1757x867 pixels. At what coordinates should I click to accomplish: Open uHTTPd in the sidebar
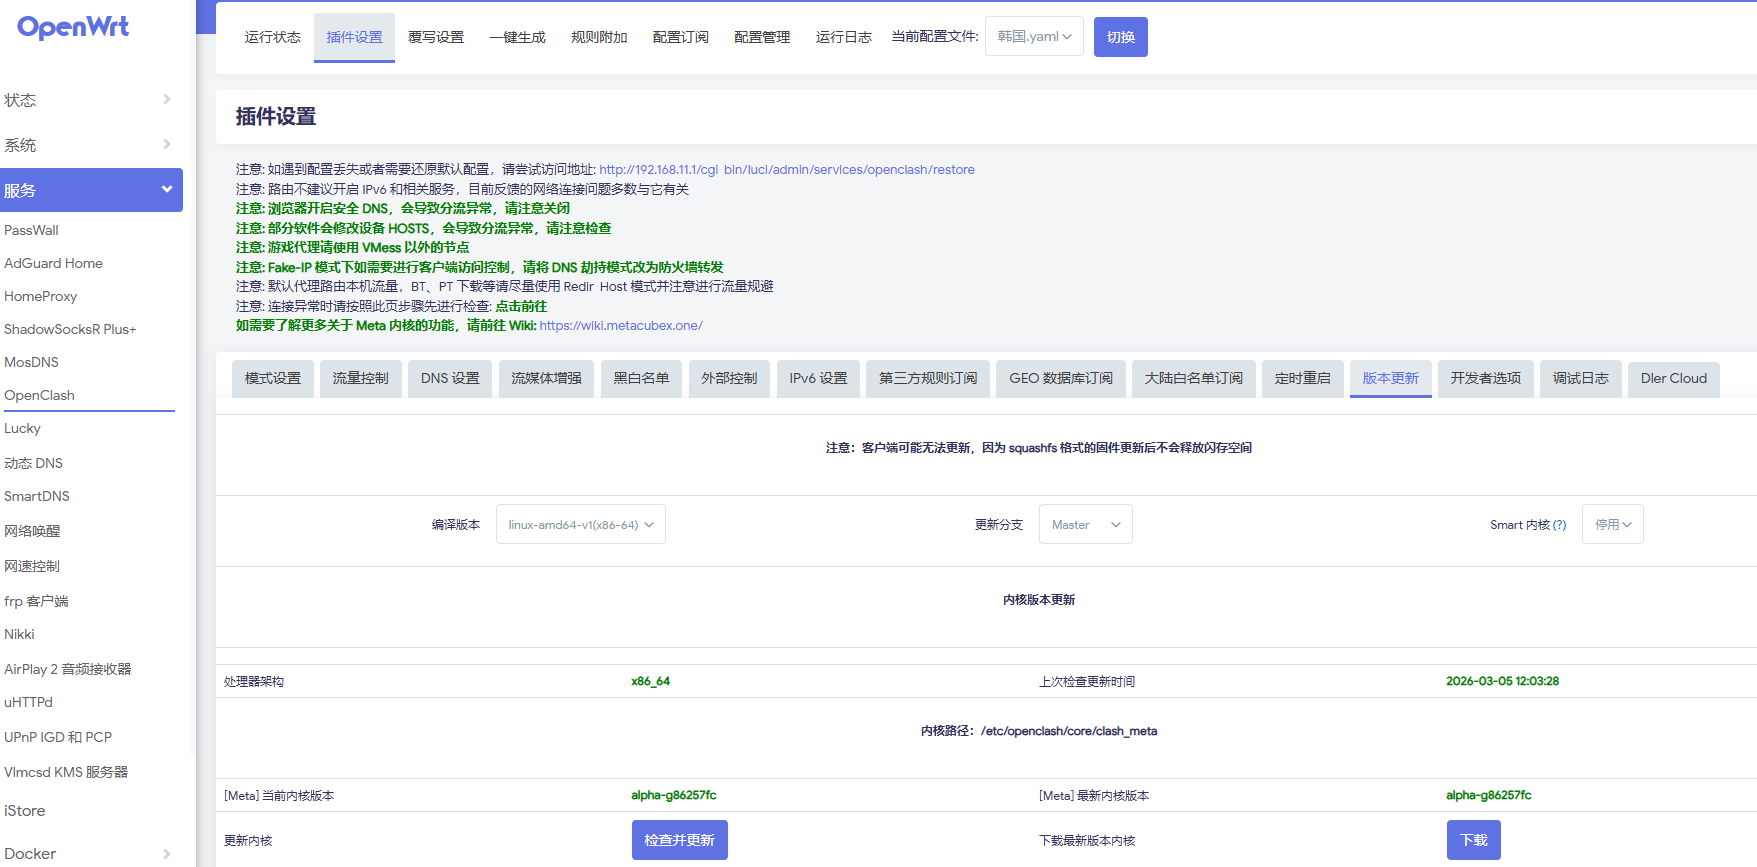[x=28, y=702]
